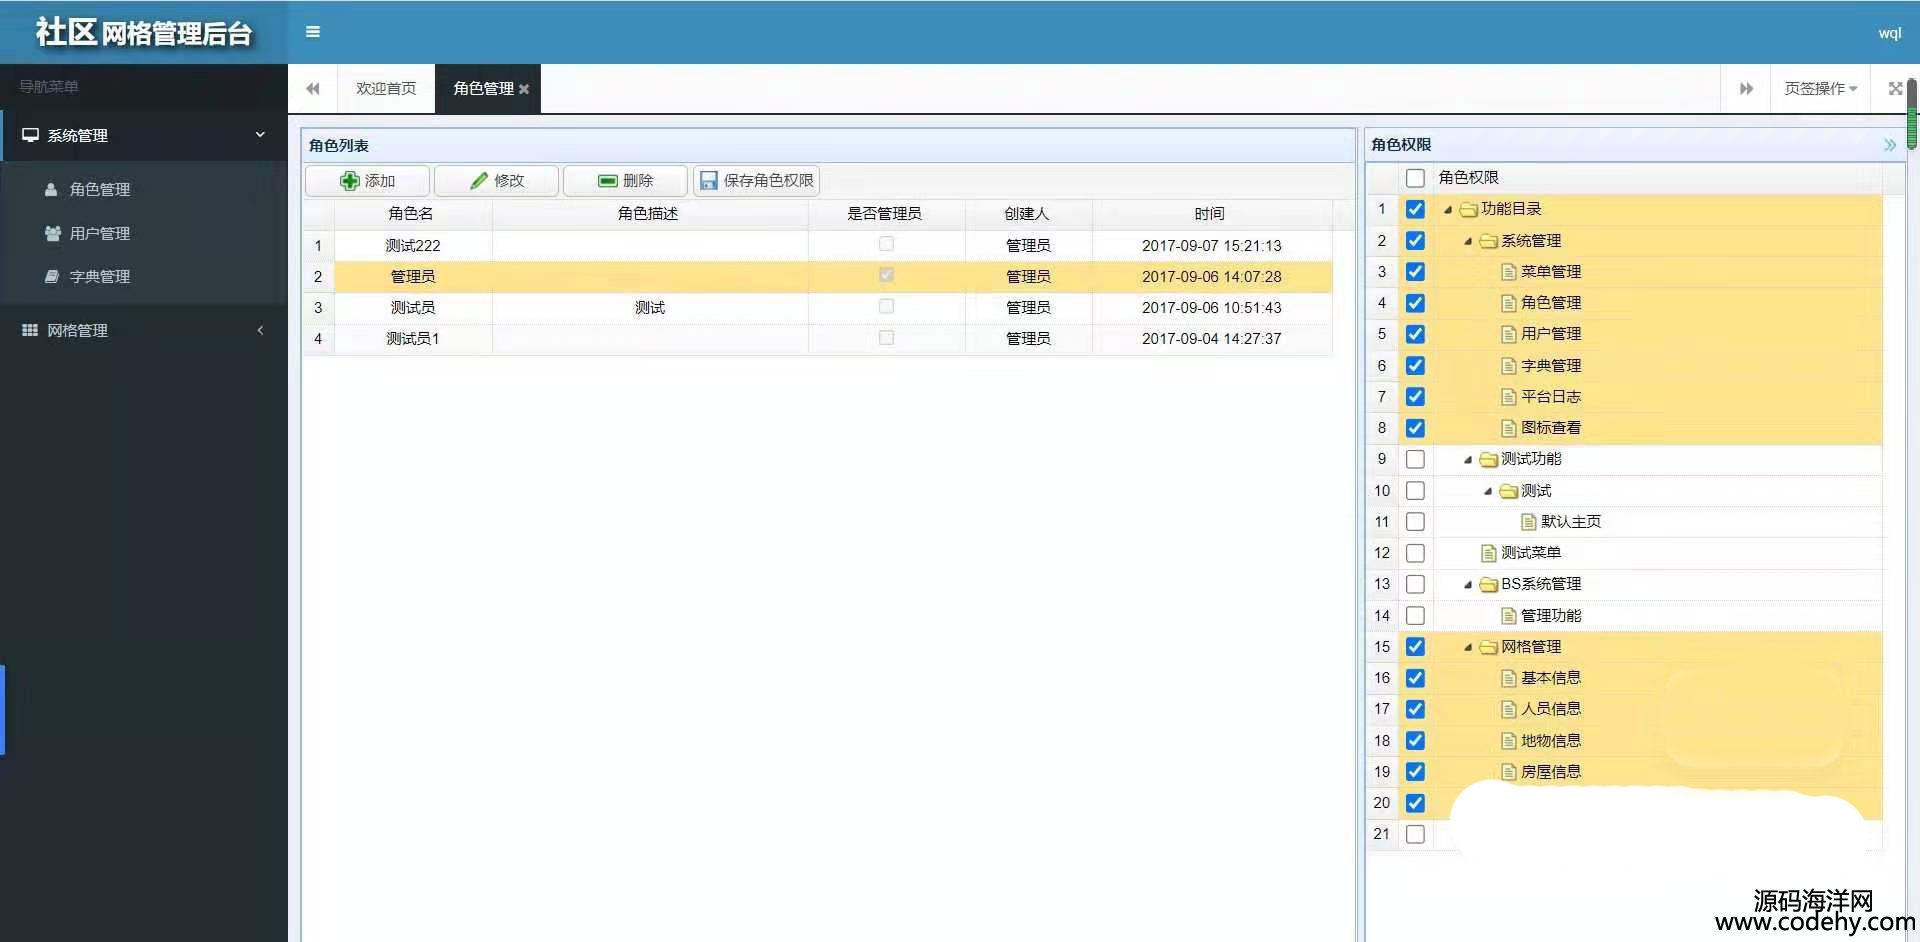The height and width of the screenshot is (942, 1920).
Task: Click the wql user name in header
Action: click(x=1889, y=33)
